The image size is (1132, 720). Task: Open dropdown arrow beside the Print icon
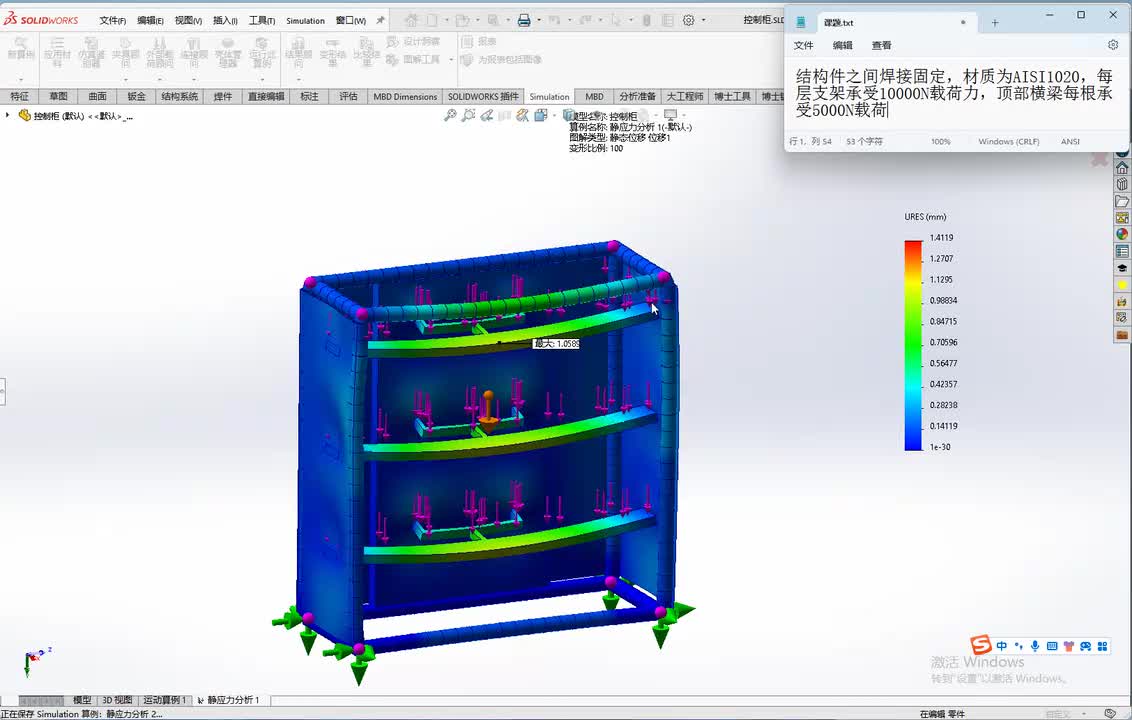pyautogui.click(x=539, y=20)
